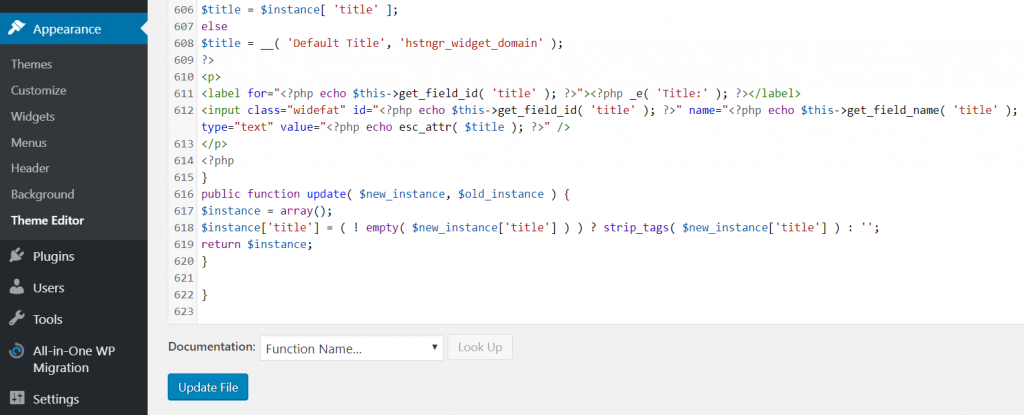Click the Appearance paintbrush icon
This screenshot has width=1024, height=415.
point(17,29)
